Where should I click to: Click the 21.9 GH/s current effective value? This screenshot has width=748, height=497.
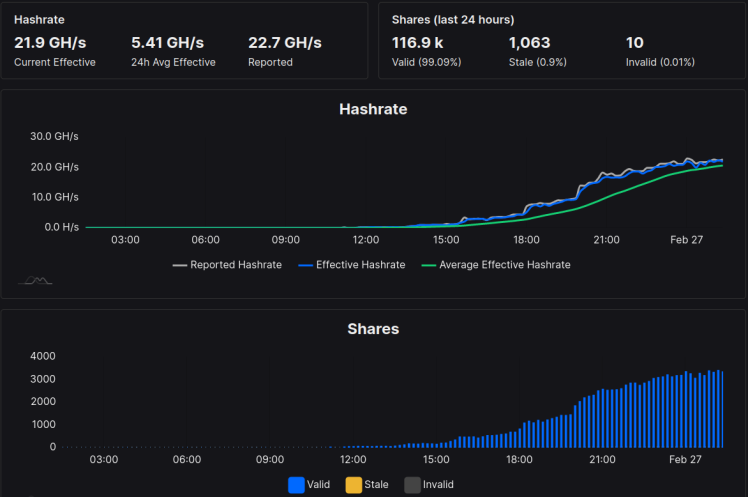[x=50, y=43]
